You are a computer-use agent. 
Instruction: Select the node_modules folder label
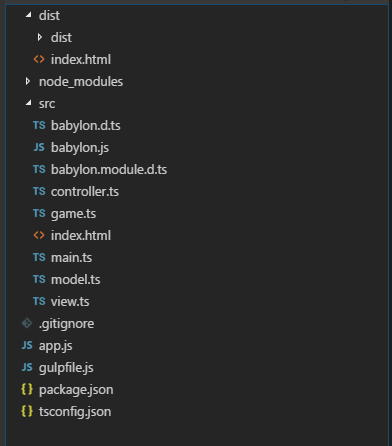[81, 82]
